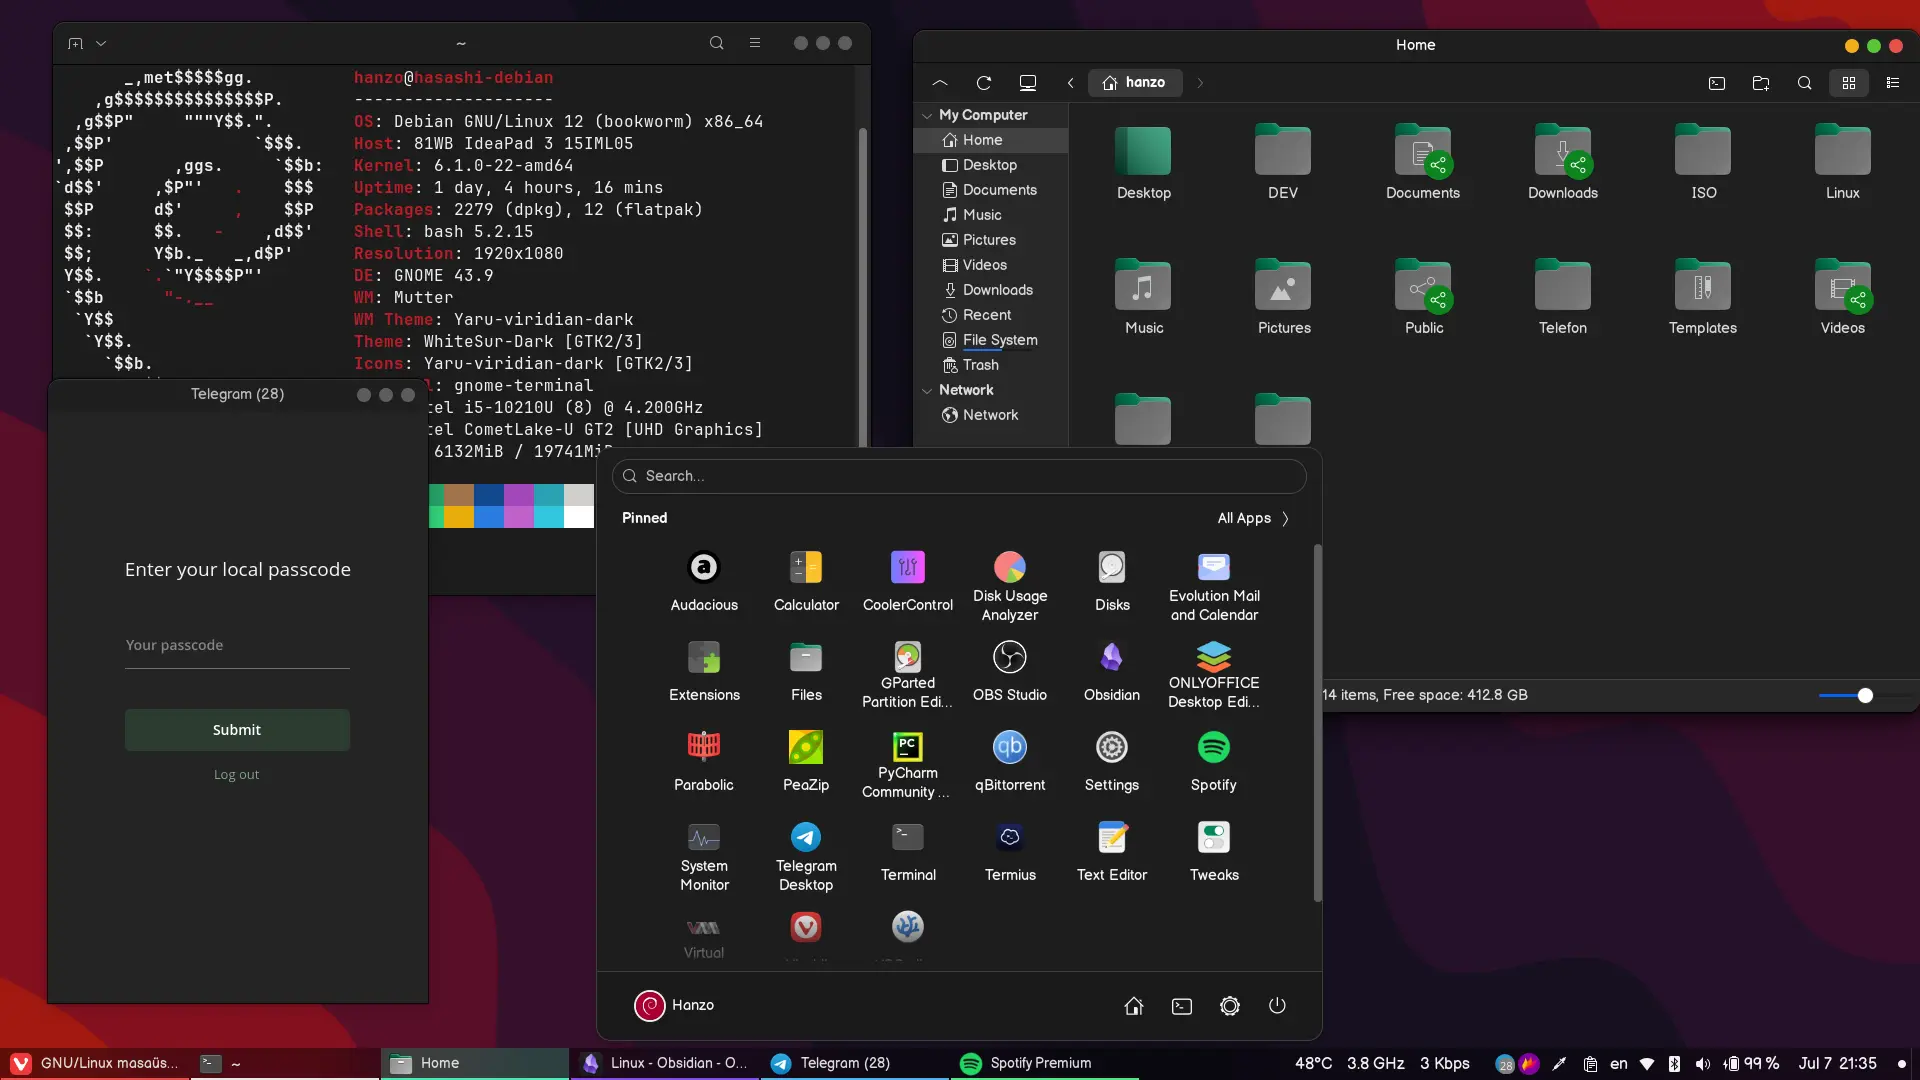Viewport: 1920px width, 1080px height.
Task: Open CoolerControl app
Action: [x=908, y=580]
